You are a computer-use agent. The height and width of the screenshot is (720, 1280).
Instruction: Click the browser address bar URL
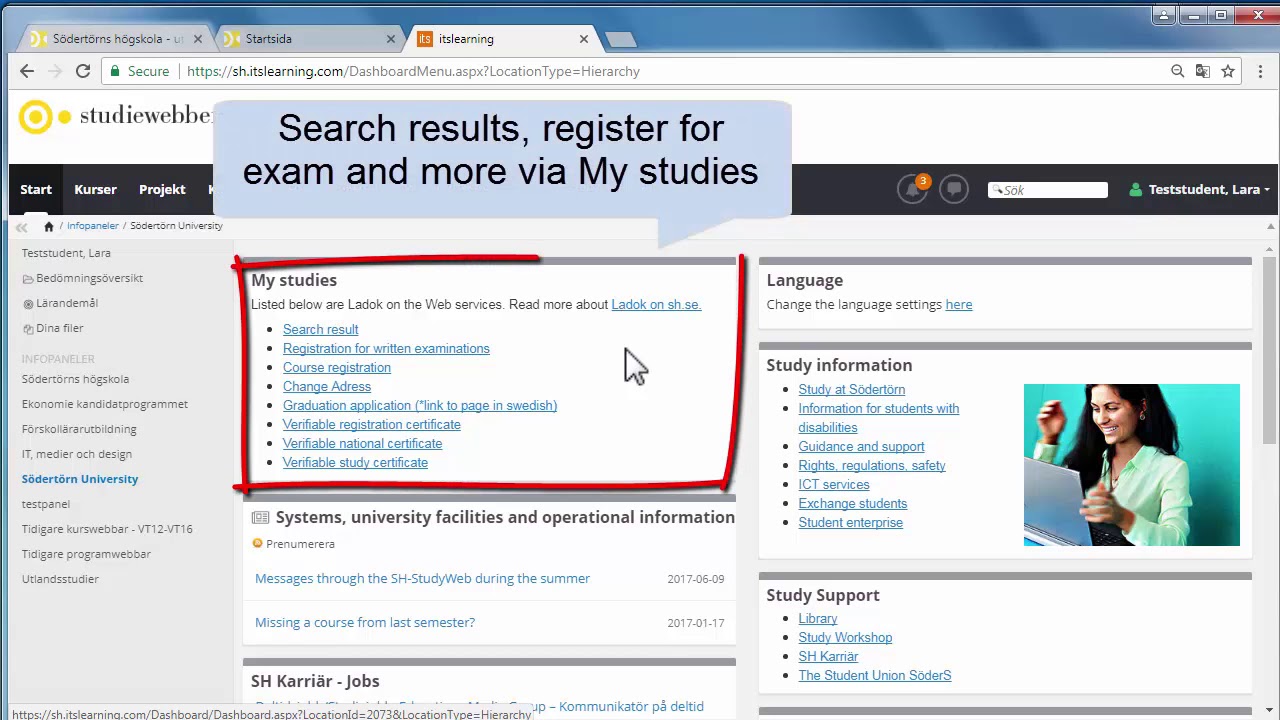point(413,71)
